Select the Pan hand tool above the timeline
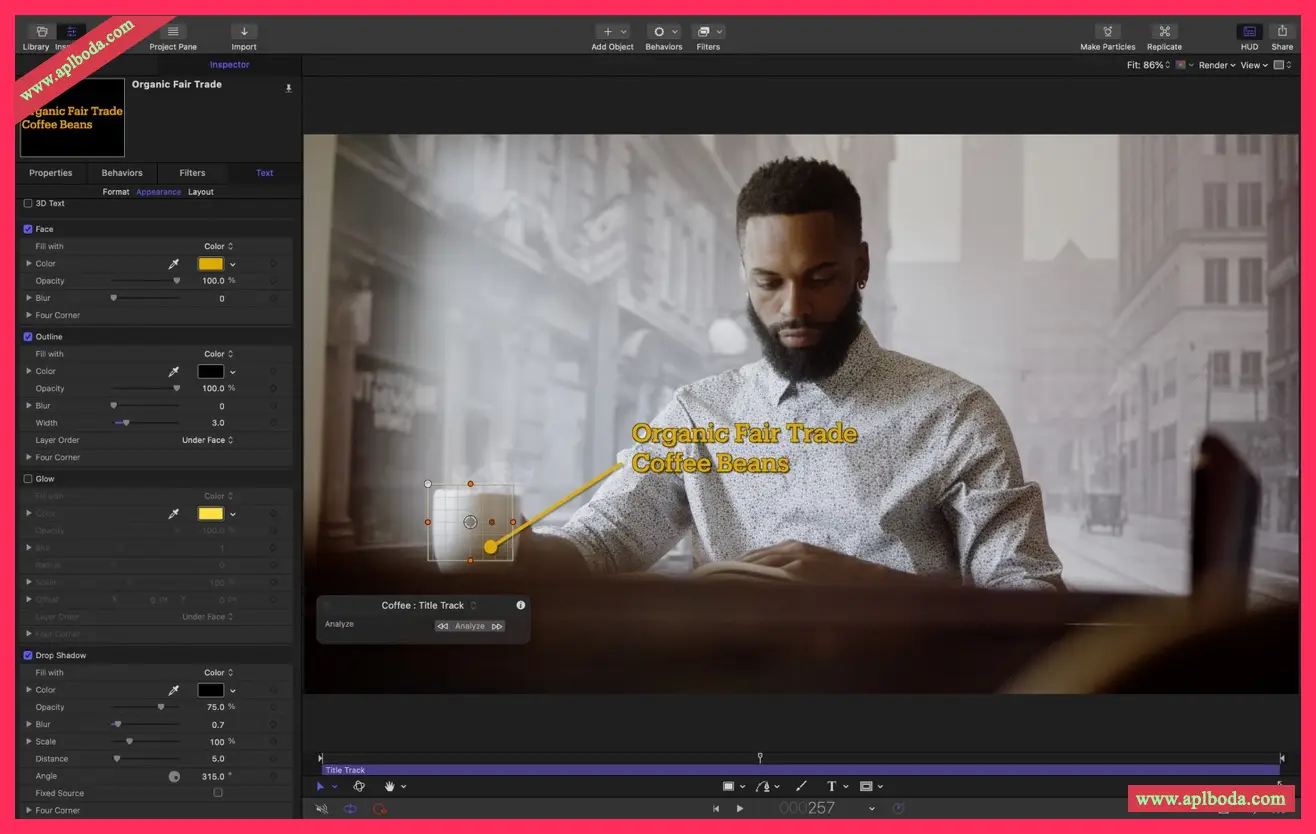This screenshot has width=1316, height=834. 389,786
